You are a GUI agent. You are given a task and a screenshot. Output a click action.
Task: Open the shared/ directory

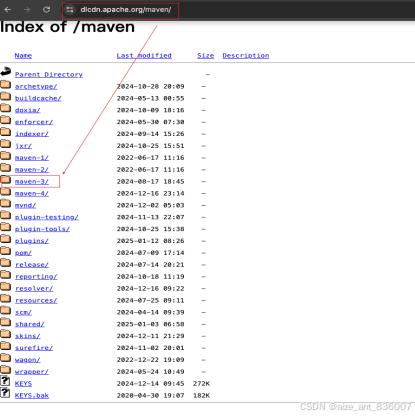[30, 324]
